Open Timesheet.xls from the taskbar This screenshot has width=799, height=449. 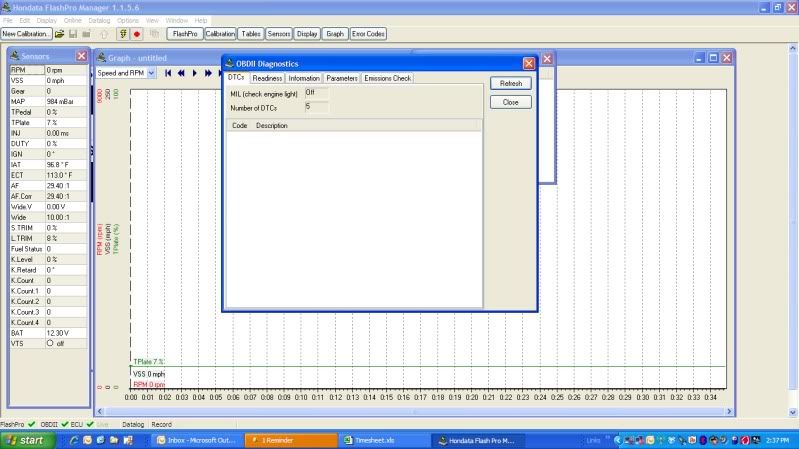click(x=376, y=440)
